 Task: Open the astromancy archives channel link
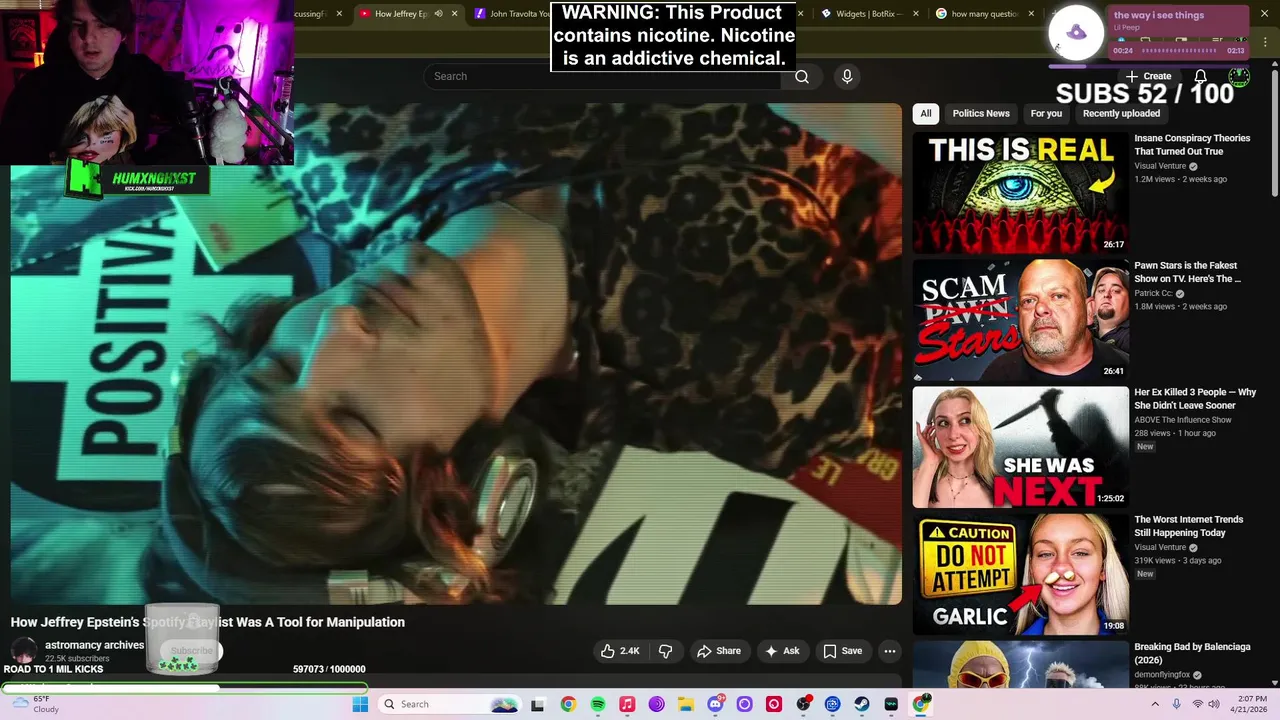click(94, 645)
